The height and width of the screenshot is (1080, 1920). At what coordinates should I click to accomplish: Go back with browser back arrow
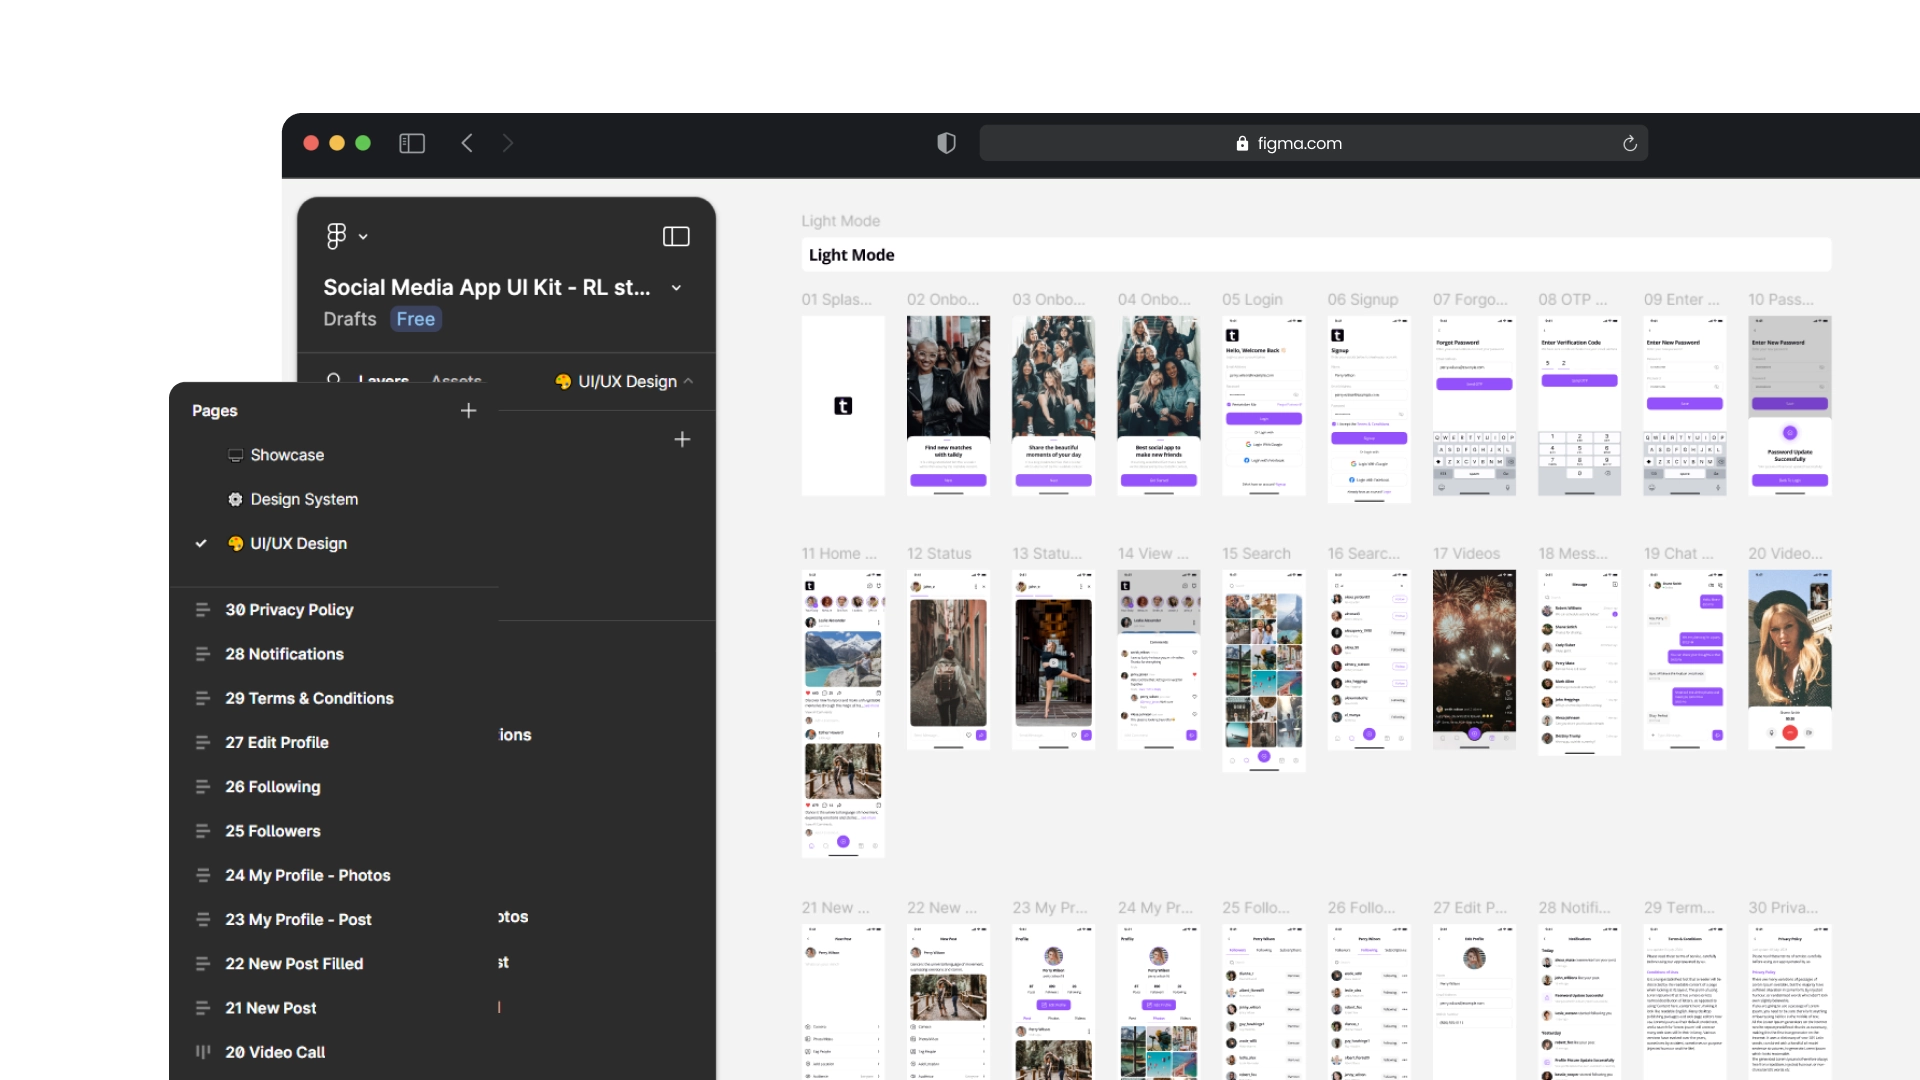(x=467, y=143)
